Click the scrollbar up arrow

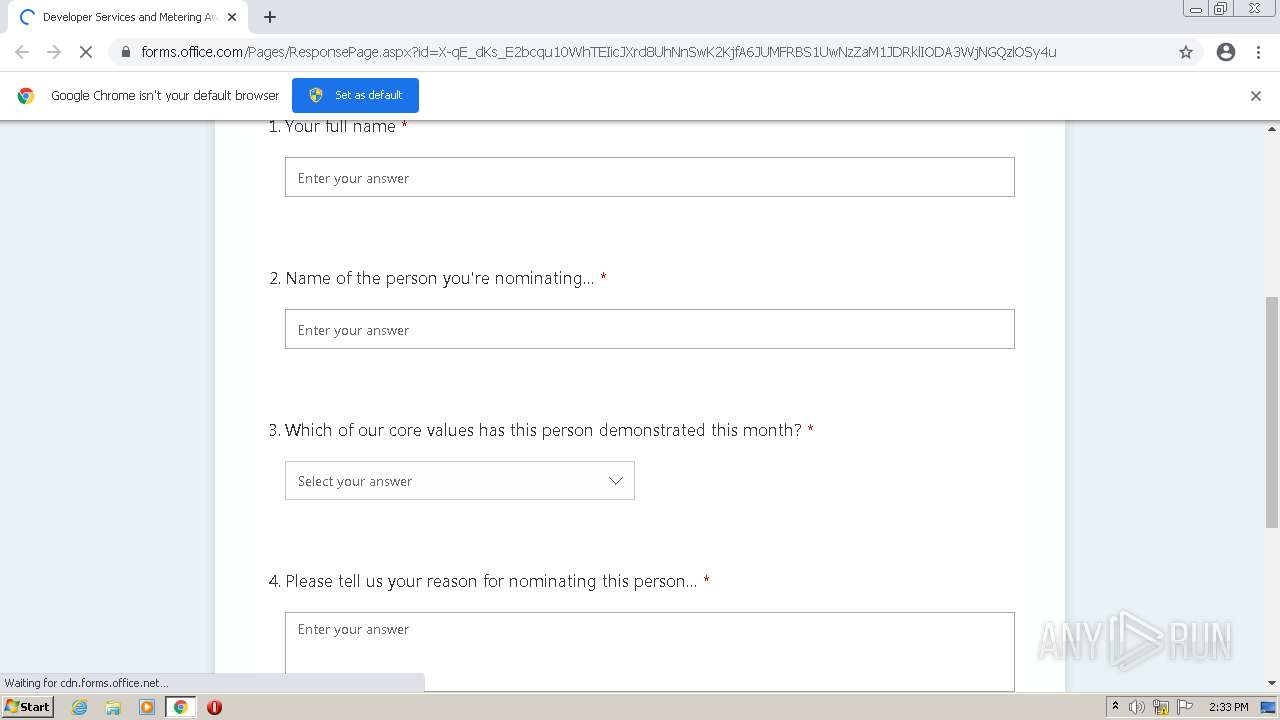(x=1272, y=129)
